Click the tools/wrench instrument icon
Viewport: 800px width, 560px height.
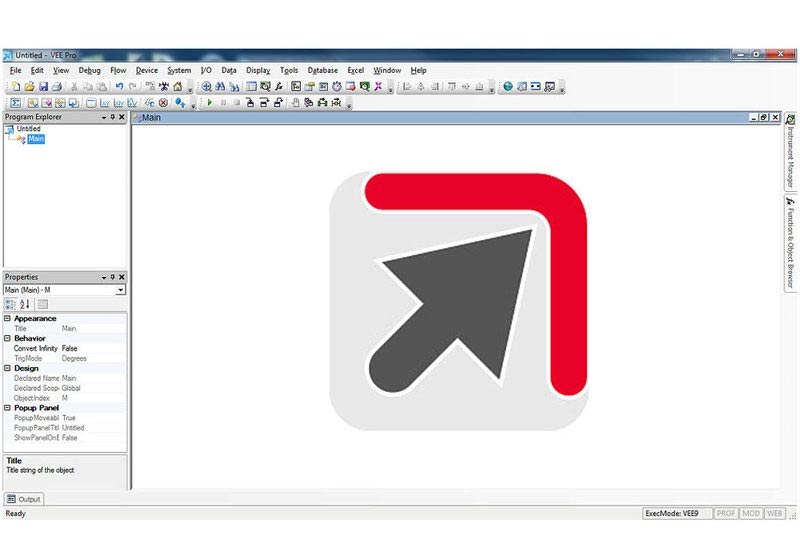[x=164, y=87]
